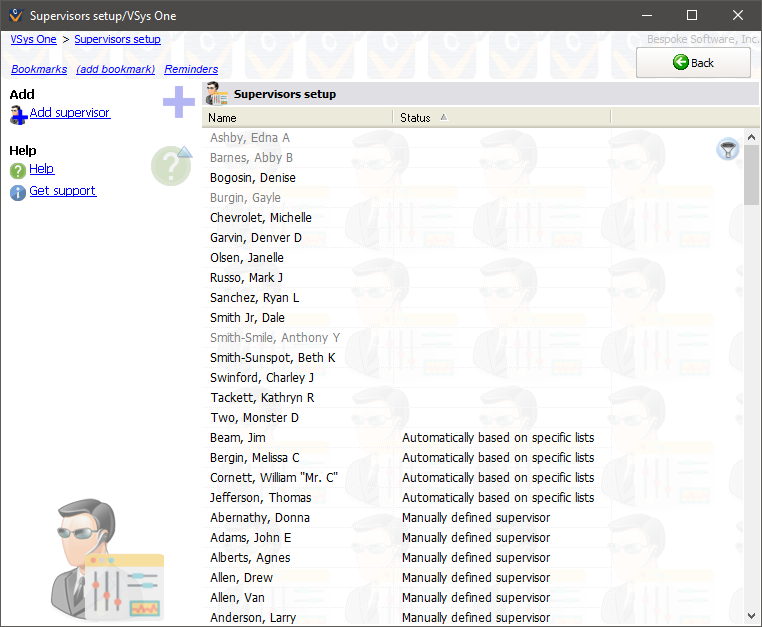
Task: Open the Add supervisor link
Action: [70, 113]
